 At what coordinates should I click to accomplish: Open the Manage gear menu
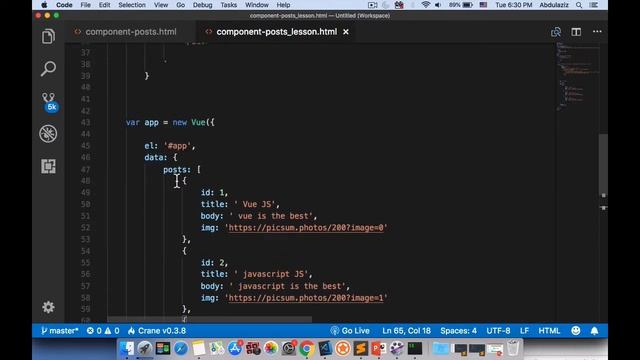[x=48, y=307]
